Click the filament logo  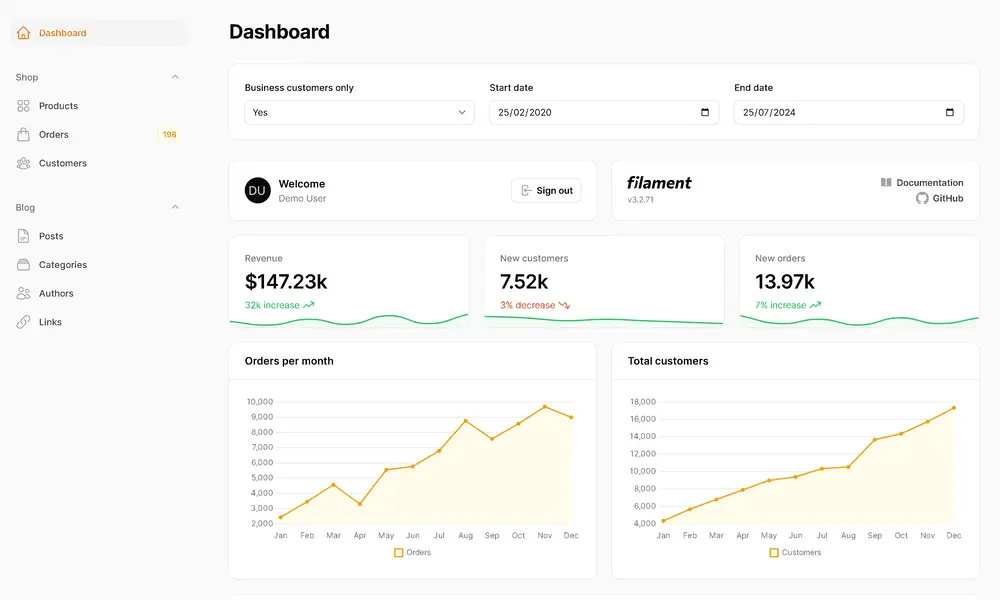click(x=659, y=183)
